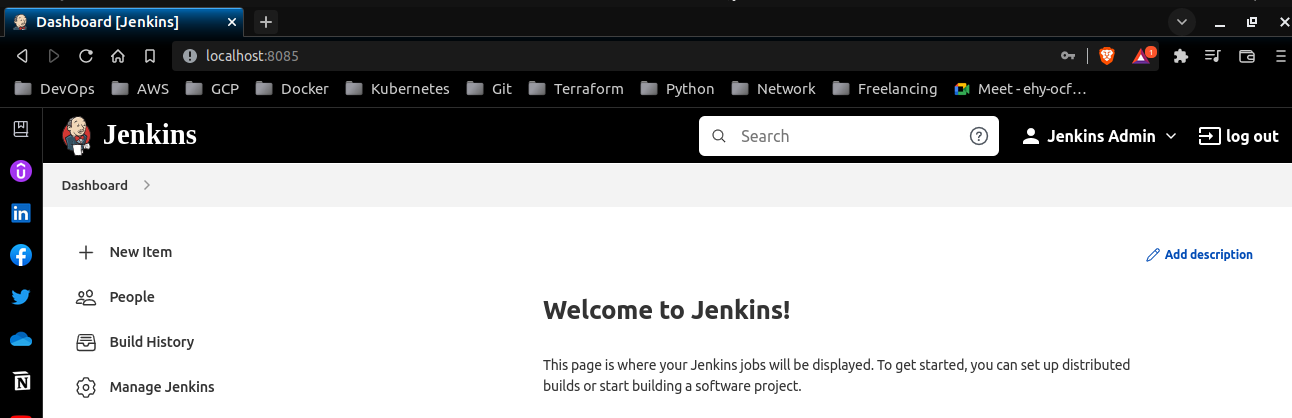The image size is (1292, 418).
Task: Click the saved password key icon
Action: click(1068, 56)
